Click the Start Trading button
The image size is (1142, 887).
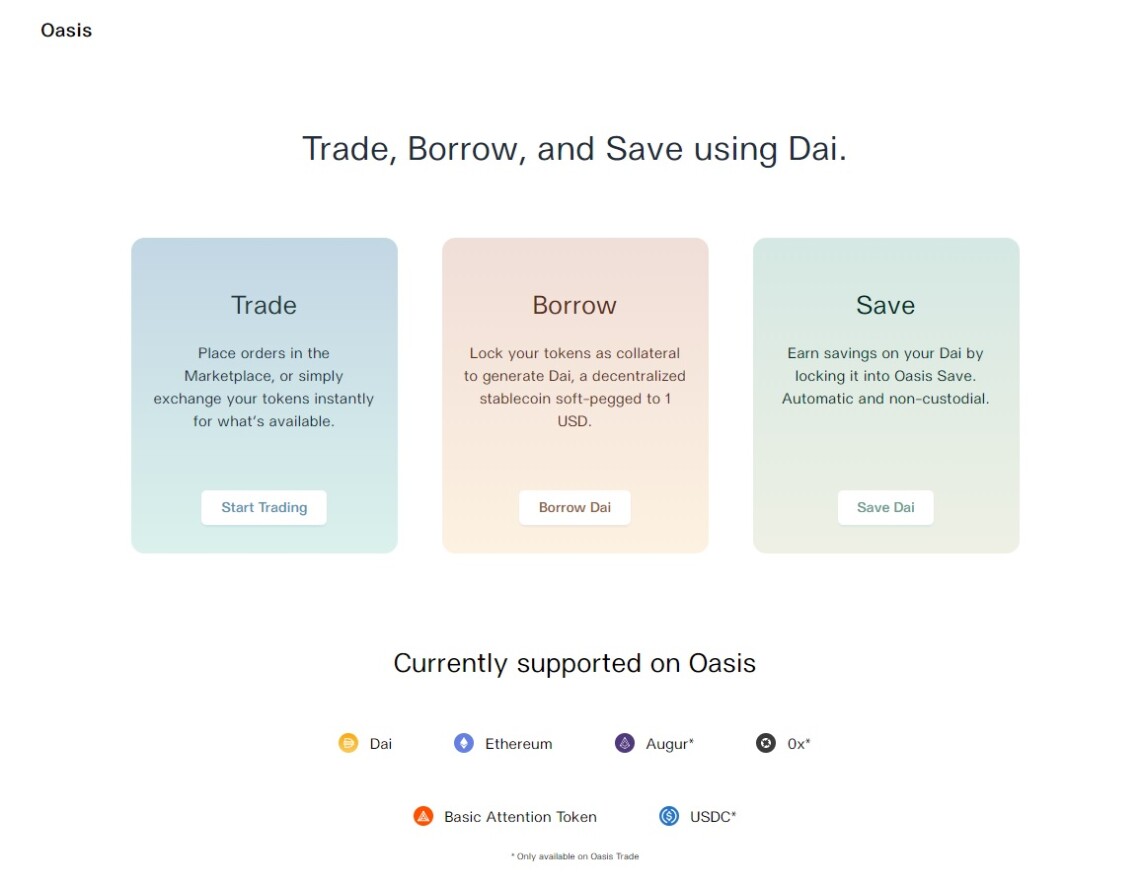(263, 507)
